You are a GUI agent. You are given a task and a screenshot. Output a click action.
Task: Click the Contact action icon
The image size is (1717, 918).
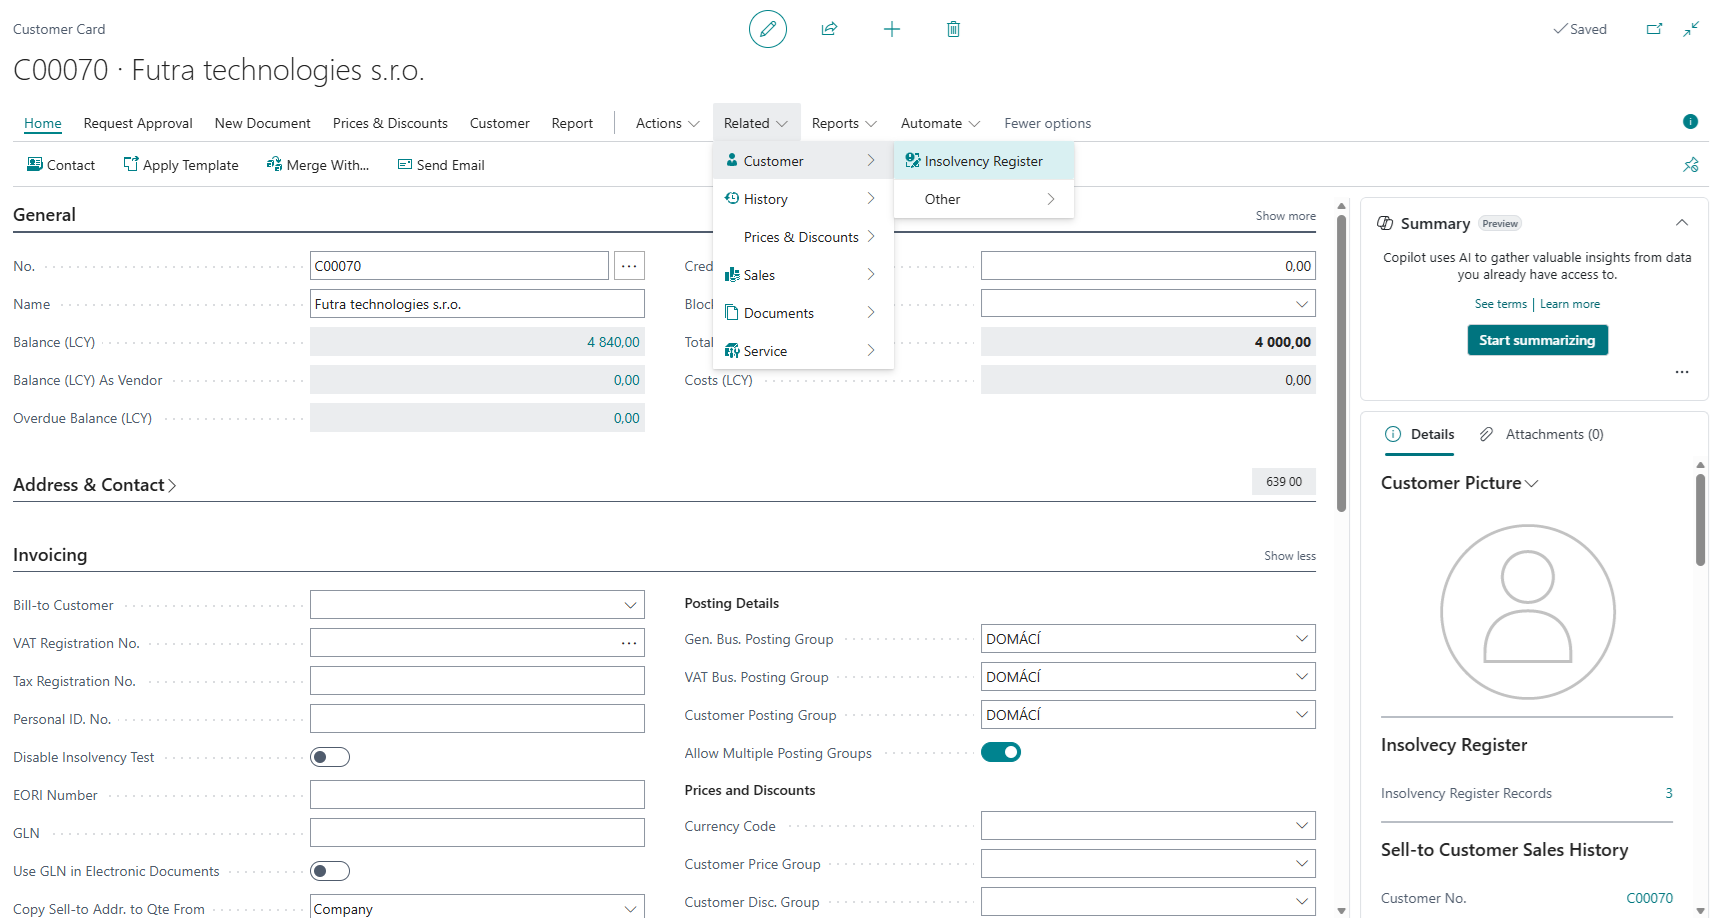pyautogui.click(x=35, y=165)
